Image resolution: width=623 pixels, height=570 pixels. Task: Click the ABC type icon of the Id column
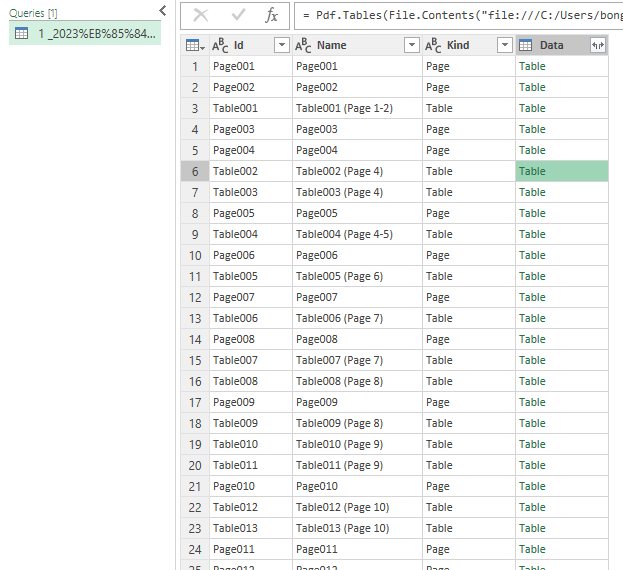[220, 45]
